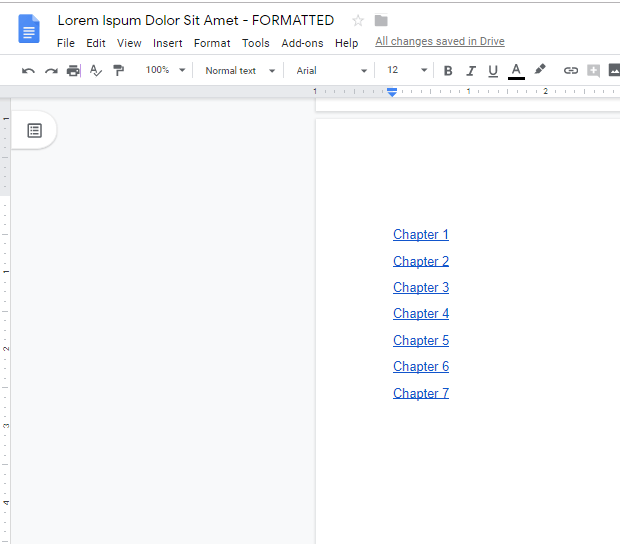Print the document

(x=73, y=71)
